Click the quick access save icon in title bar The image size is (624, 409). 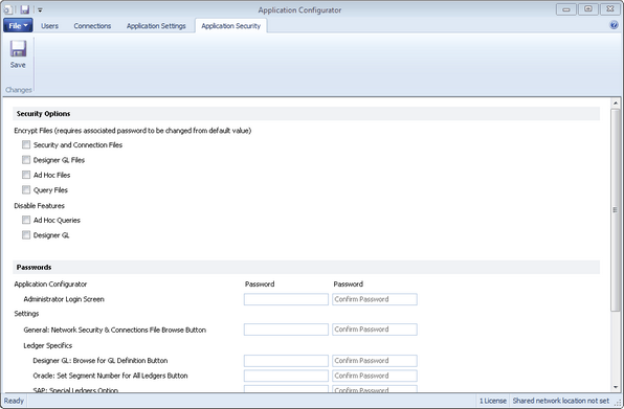[x=25, y=9]
